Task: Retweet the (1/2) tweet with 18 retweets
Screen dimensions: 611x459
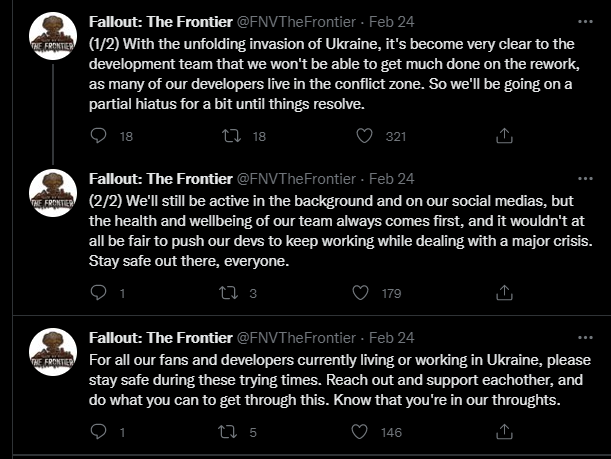Action: coord(231,136)
